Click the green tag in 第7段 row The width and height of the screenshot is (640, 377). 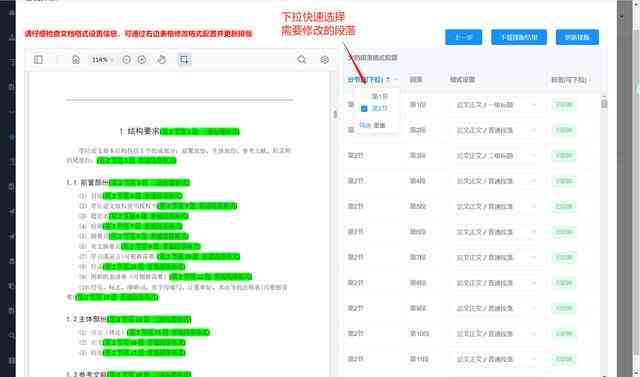click(x=564, y=257)
